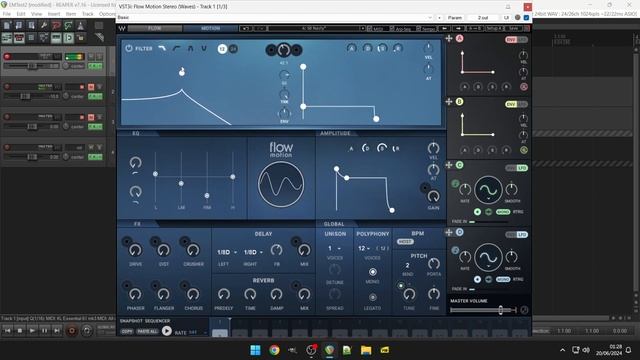Toggle ENV/LFO switch on modulator C
Viewport: 640px width, 360px height.
click(x=516, y=168)
